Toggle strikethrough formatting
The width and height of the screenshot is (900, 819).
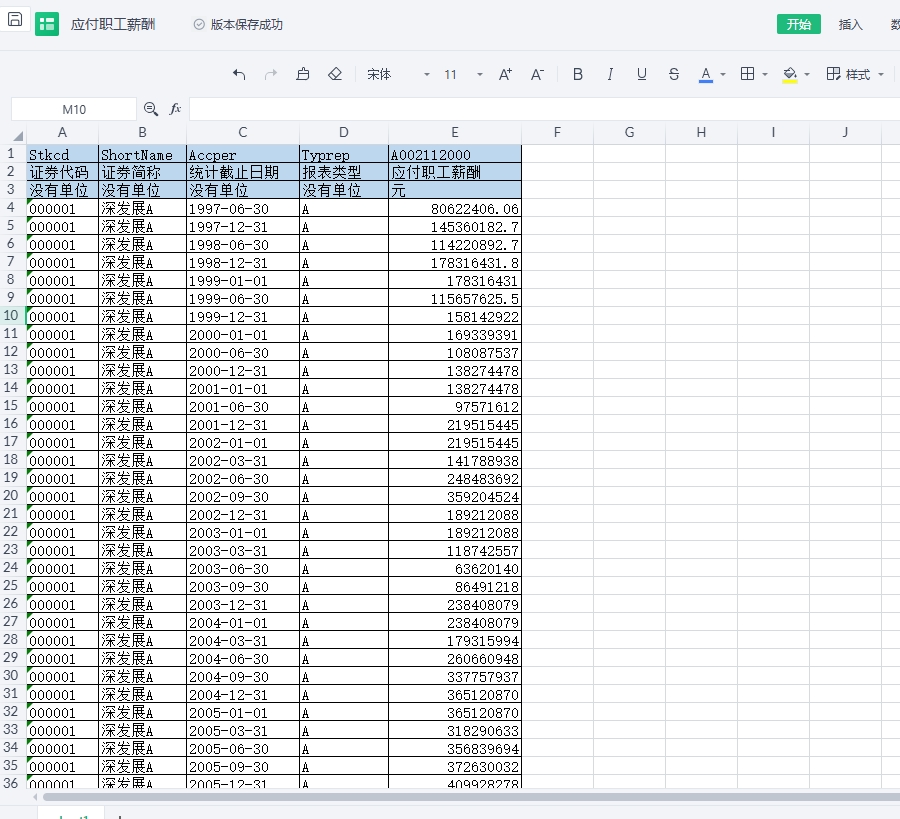click(674, 75)
